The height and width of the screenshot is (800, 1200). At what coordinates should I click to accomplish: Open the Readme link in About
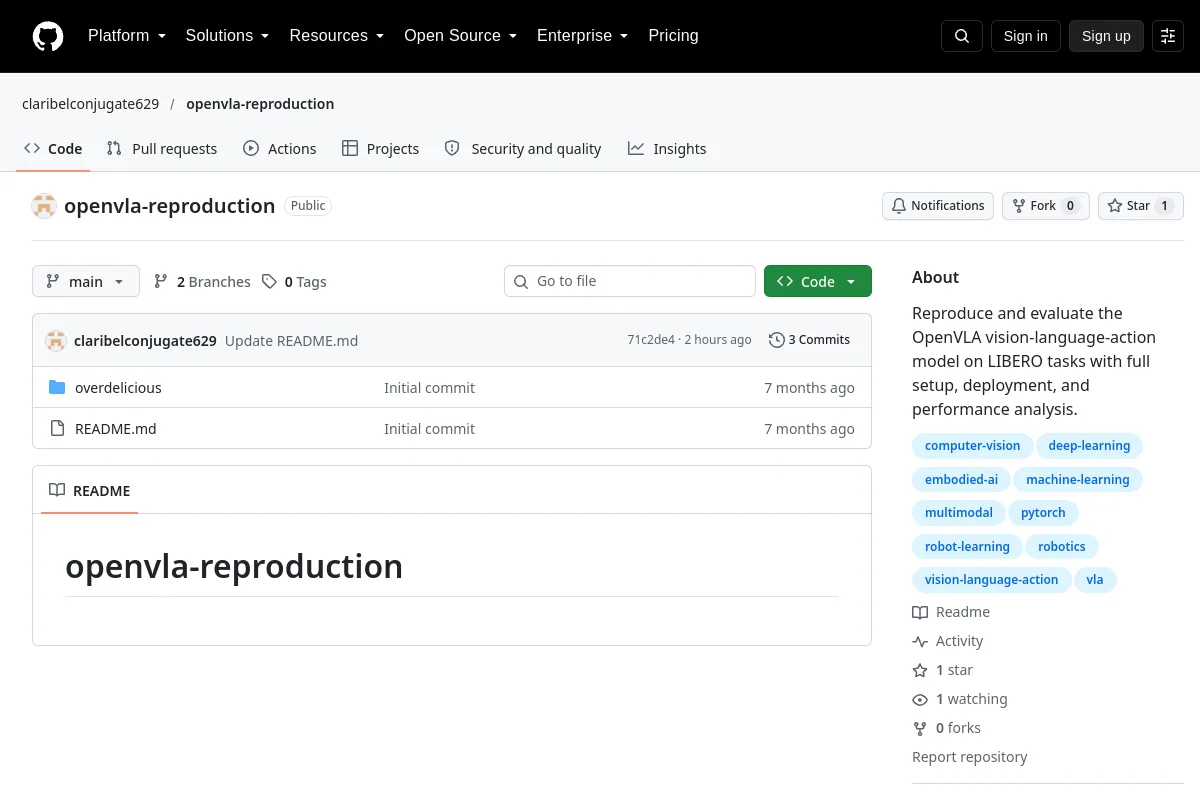951,612
